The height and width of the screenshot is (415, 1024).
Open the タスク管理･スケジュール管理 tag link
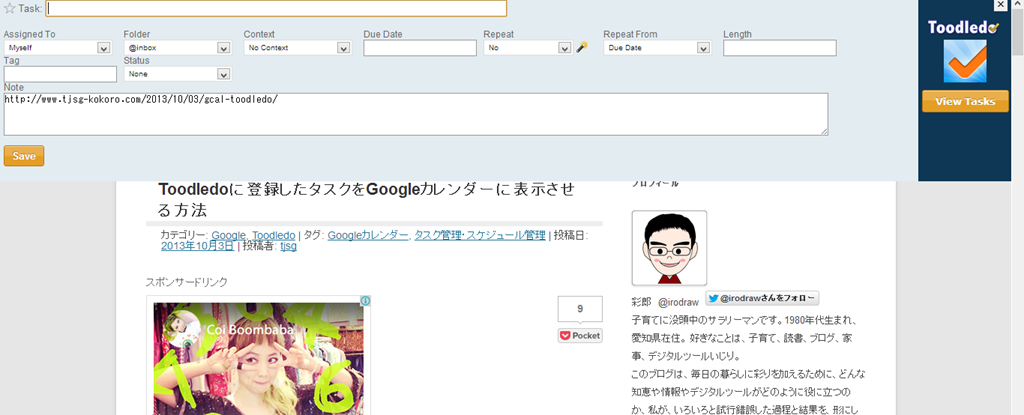tap(480, 235)
